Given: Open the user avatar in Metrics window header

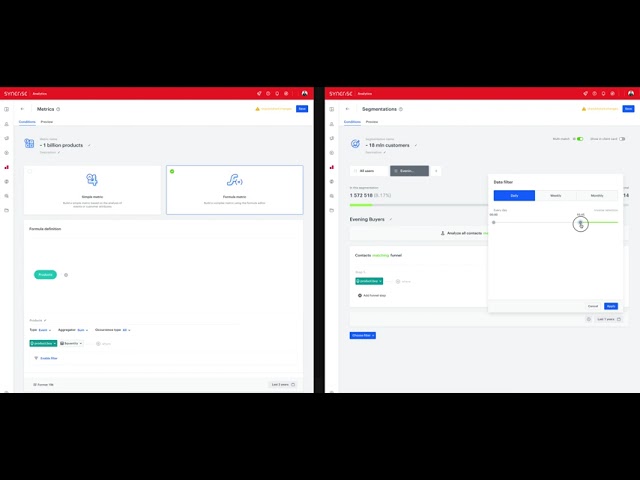Looking at the screenshot, I should tap(304, 93).
